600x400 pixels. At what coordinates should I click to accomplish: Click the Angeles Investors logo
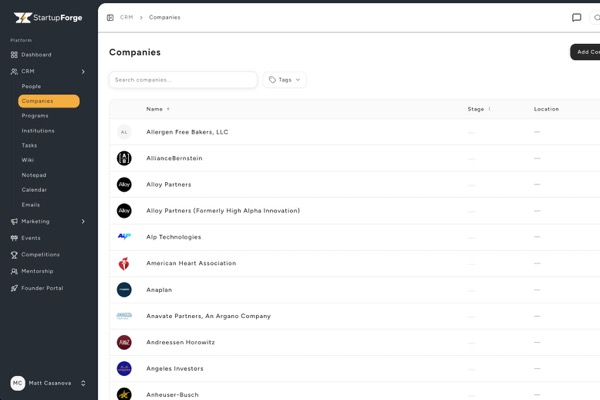click(124, 369)
